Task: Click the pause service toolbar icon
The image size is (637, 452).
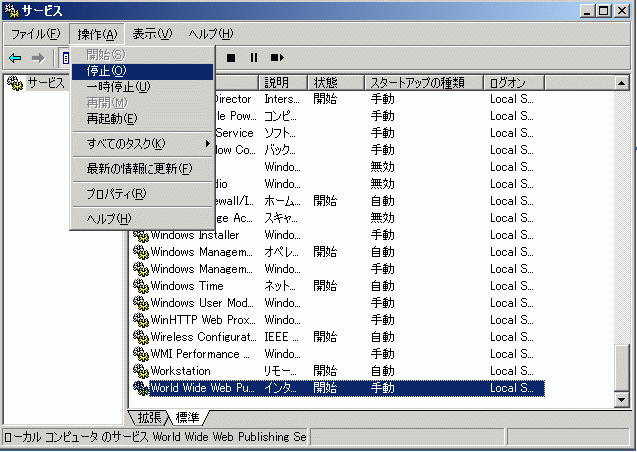Action: pos(254,58)
